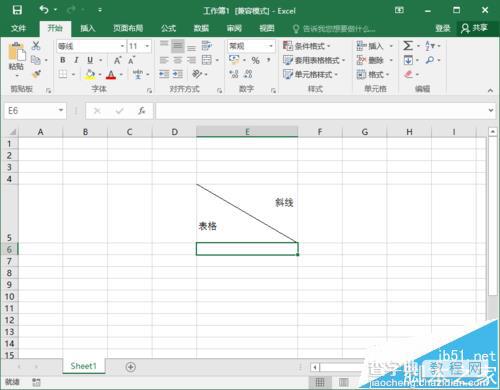This screenshot has height=390, width=500.
Task: Open the font color dropdown arrow
Action: [x=121, y=74]
